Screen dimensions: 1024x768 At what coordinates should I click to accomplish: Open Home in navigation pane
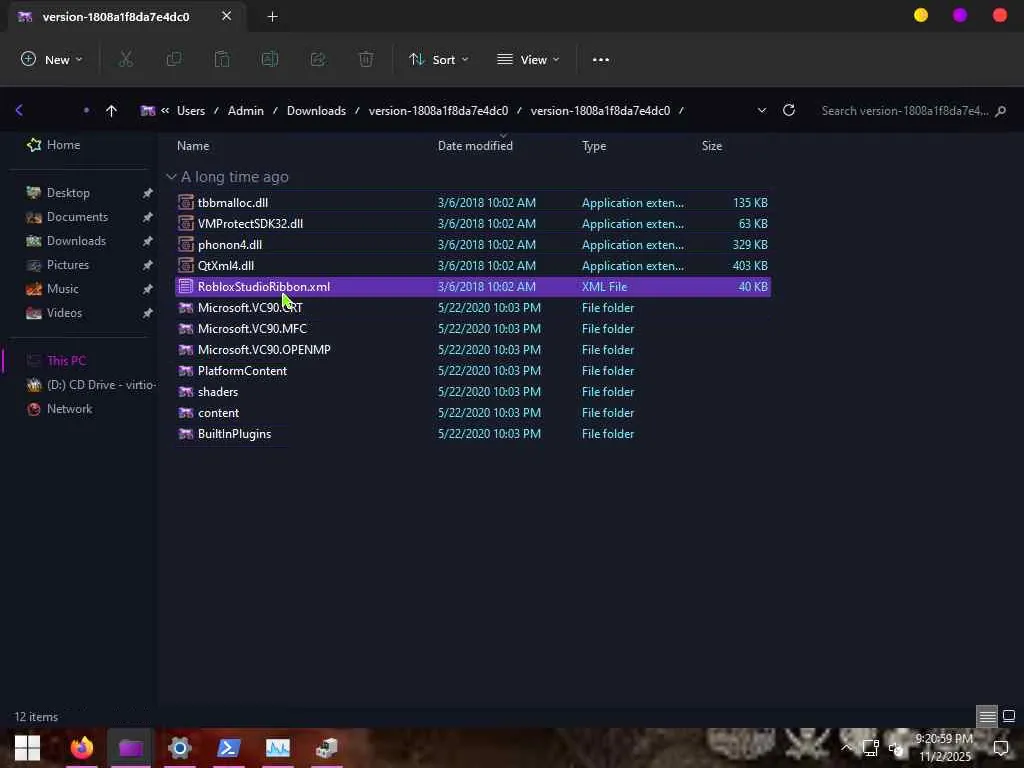click(54, 145)
